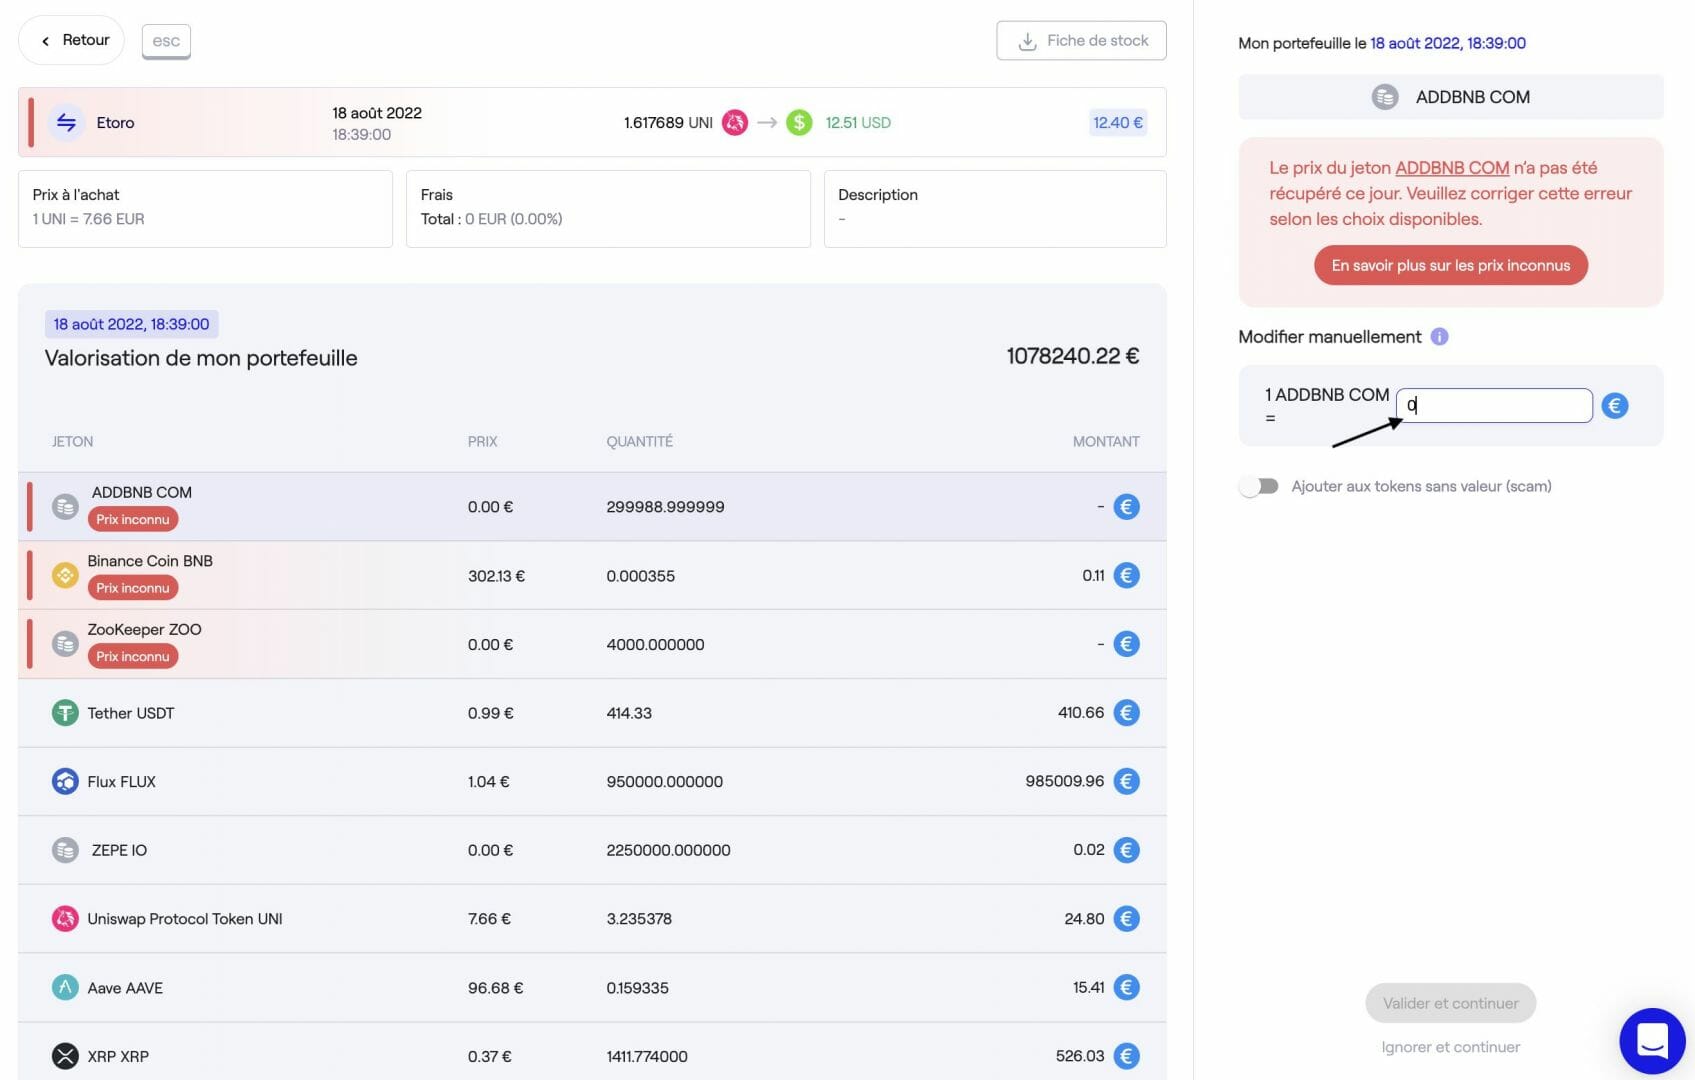Click the ADDBNB COM link in the error message
Viewport: 1695px width, 1080px height.
1452,168
